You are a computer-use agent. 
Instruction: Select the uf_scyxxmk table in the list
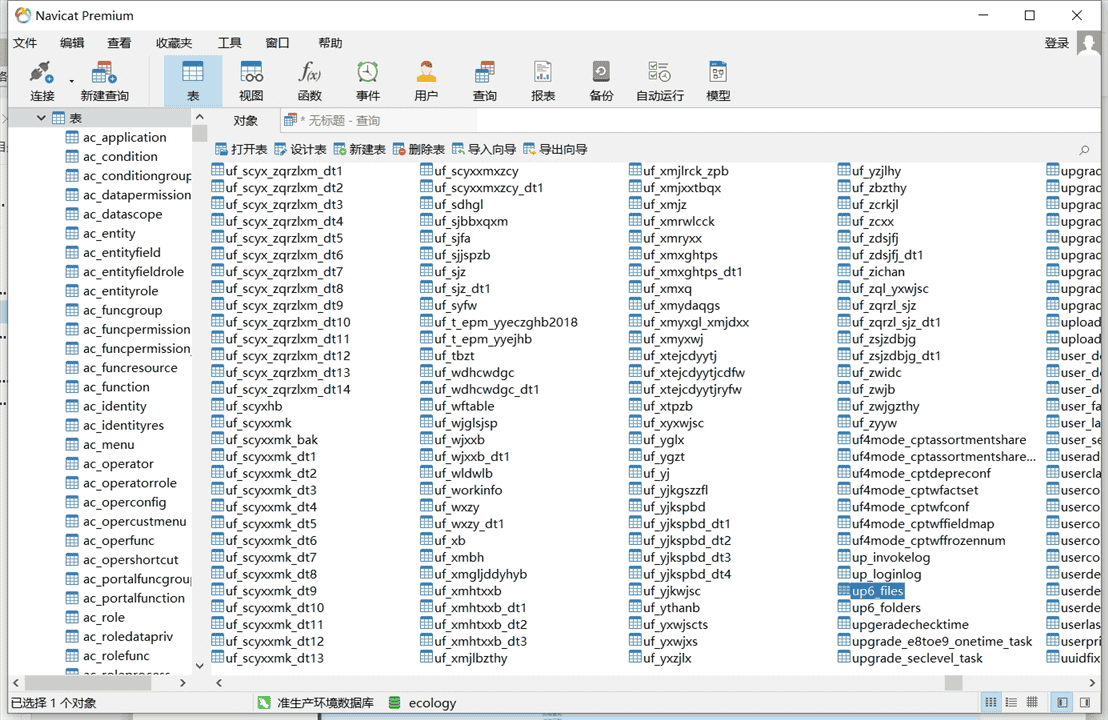pos(258,423)
